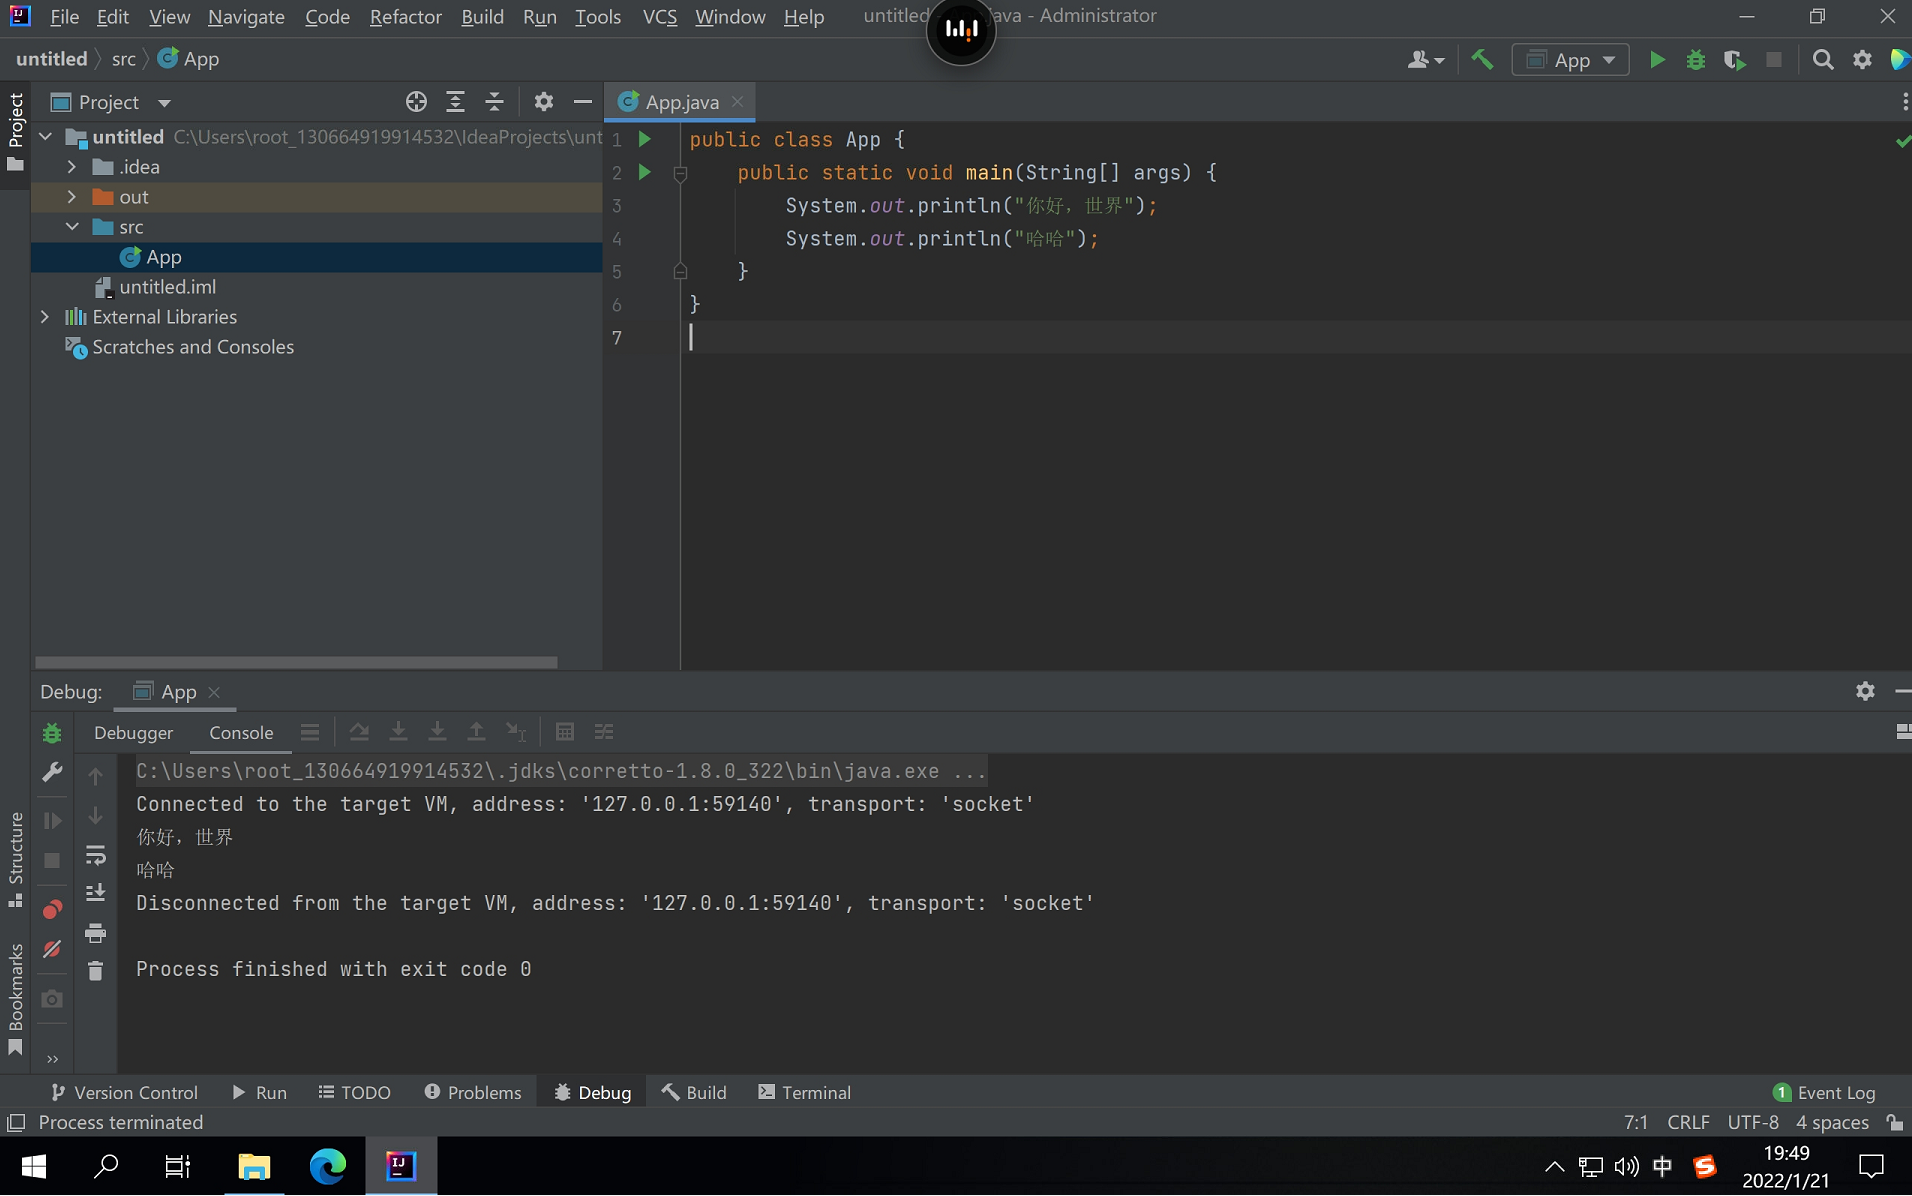Open Microsoft Edge from taskbar

[327, 1166]
